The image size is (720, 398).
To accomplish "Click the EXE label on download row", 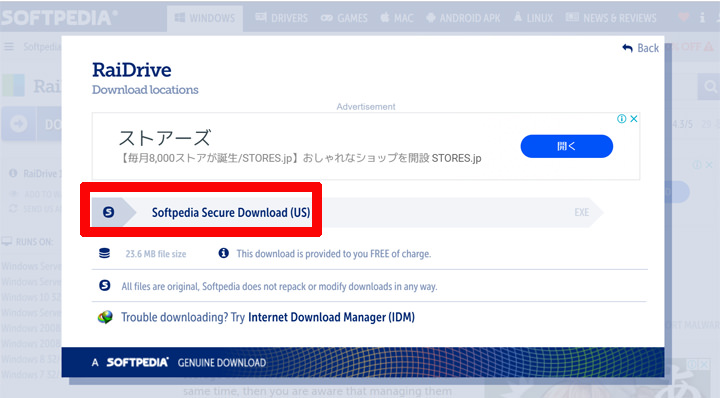I will coord(581,213).
